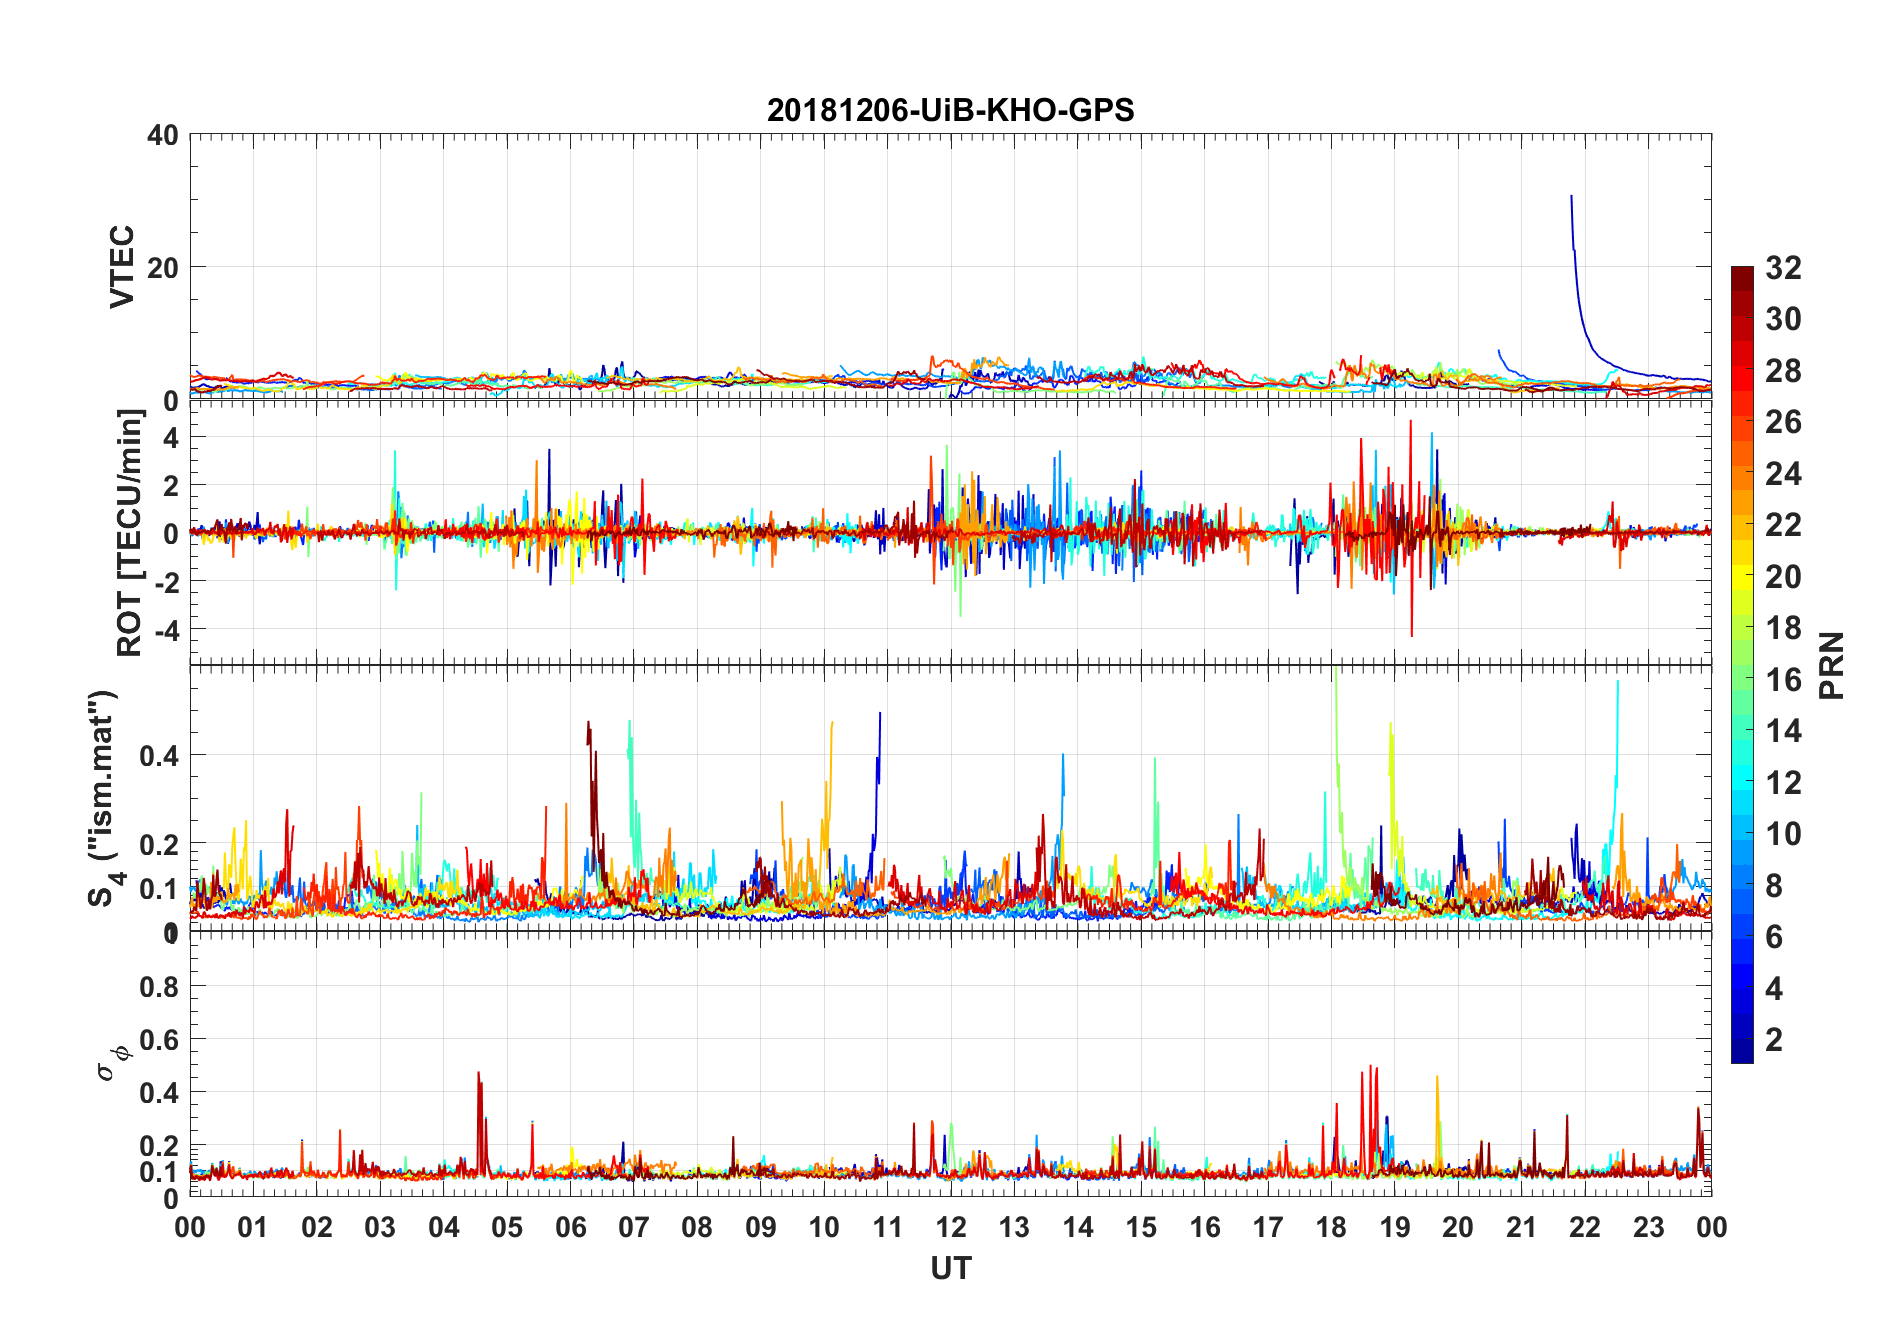Click the colorbar tick label 32
This screenshot has height=1330, width=1902.
(x=1783, y=267)
